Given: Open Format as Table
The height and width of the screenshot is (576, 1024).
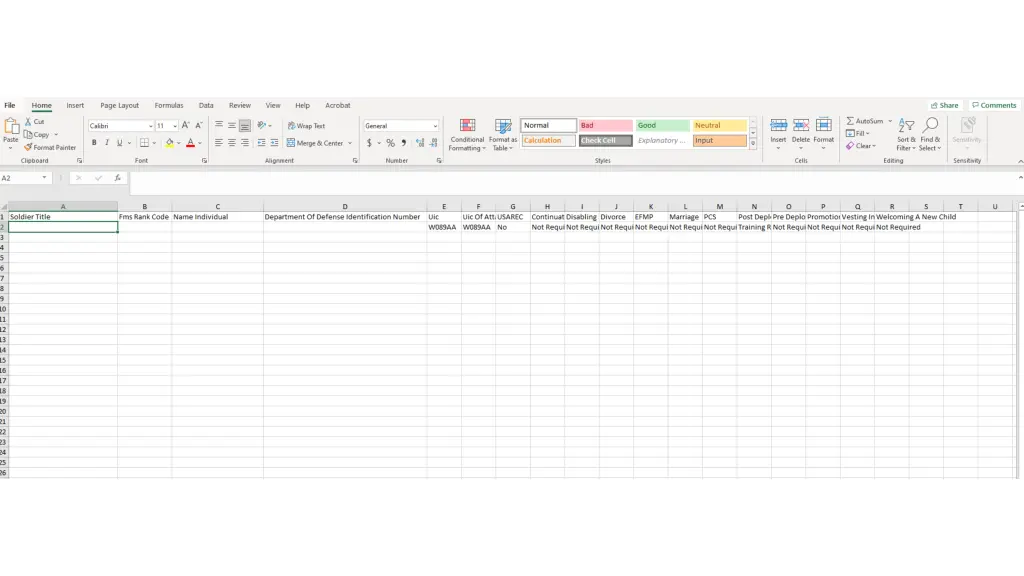Looking at the screenshot, I should [x=503, y=135].
